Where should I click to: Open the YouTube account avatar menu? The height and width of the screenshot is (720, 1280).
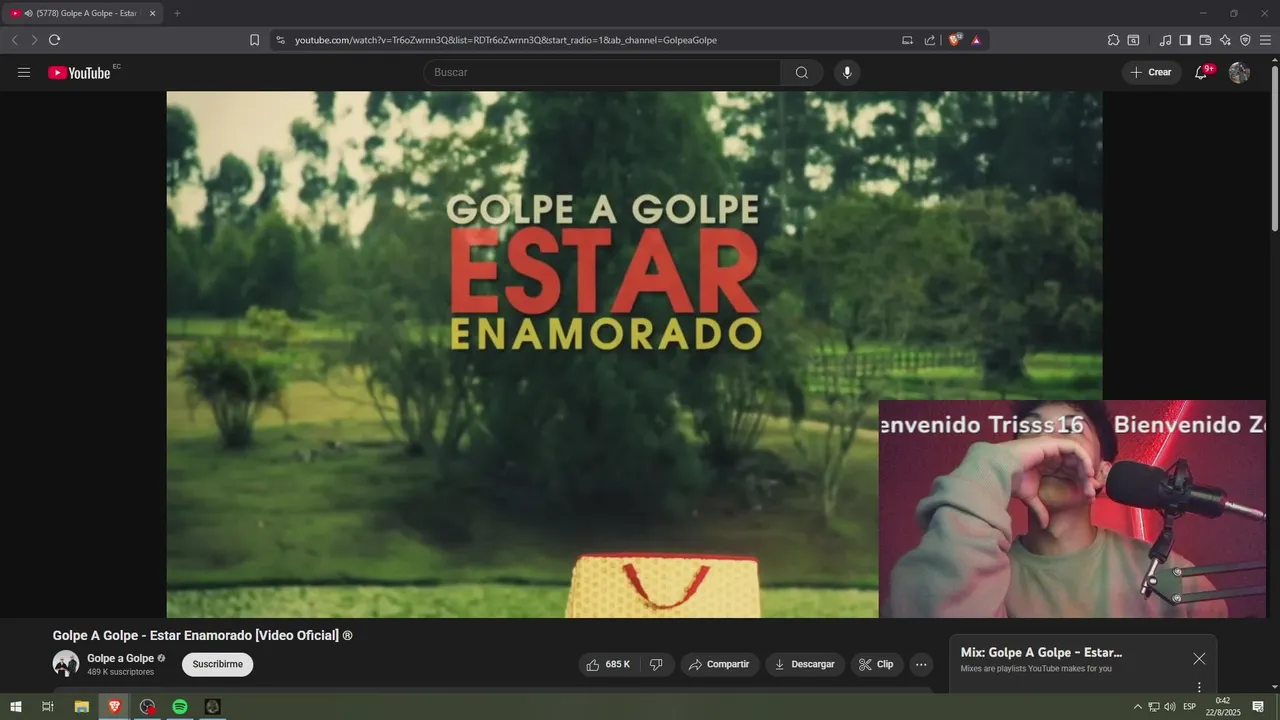point(1239,72)
